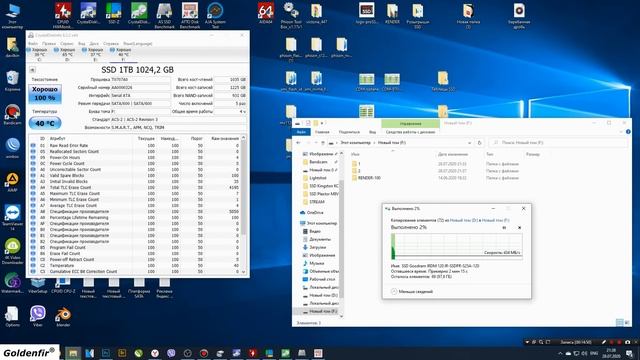This screenshot has height=360, width=640.
Task: Open the Quick Access Toolbar dropdown arrow
Action: (322, 123)
